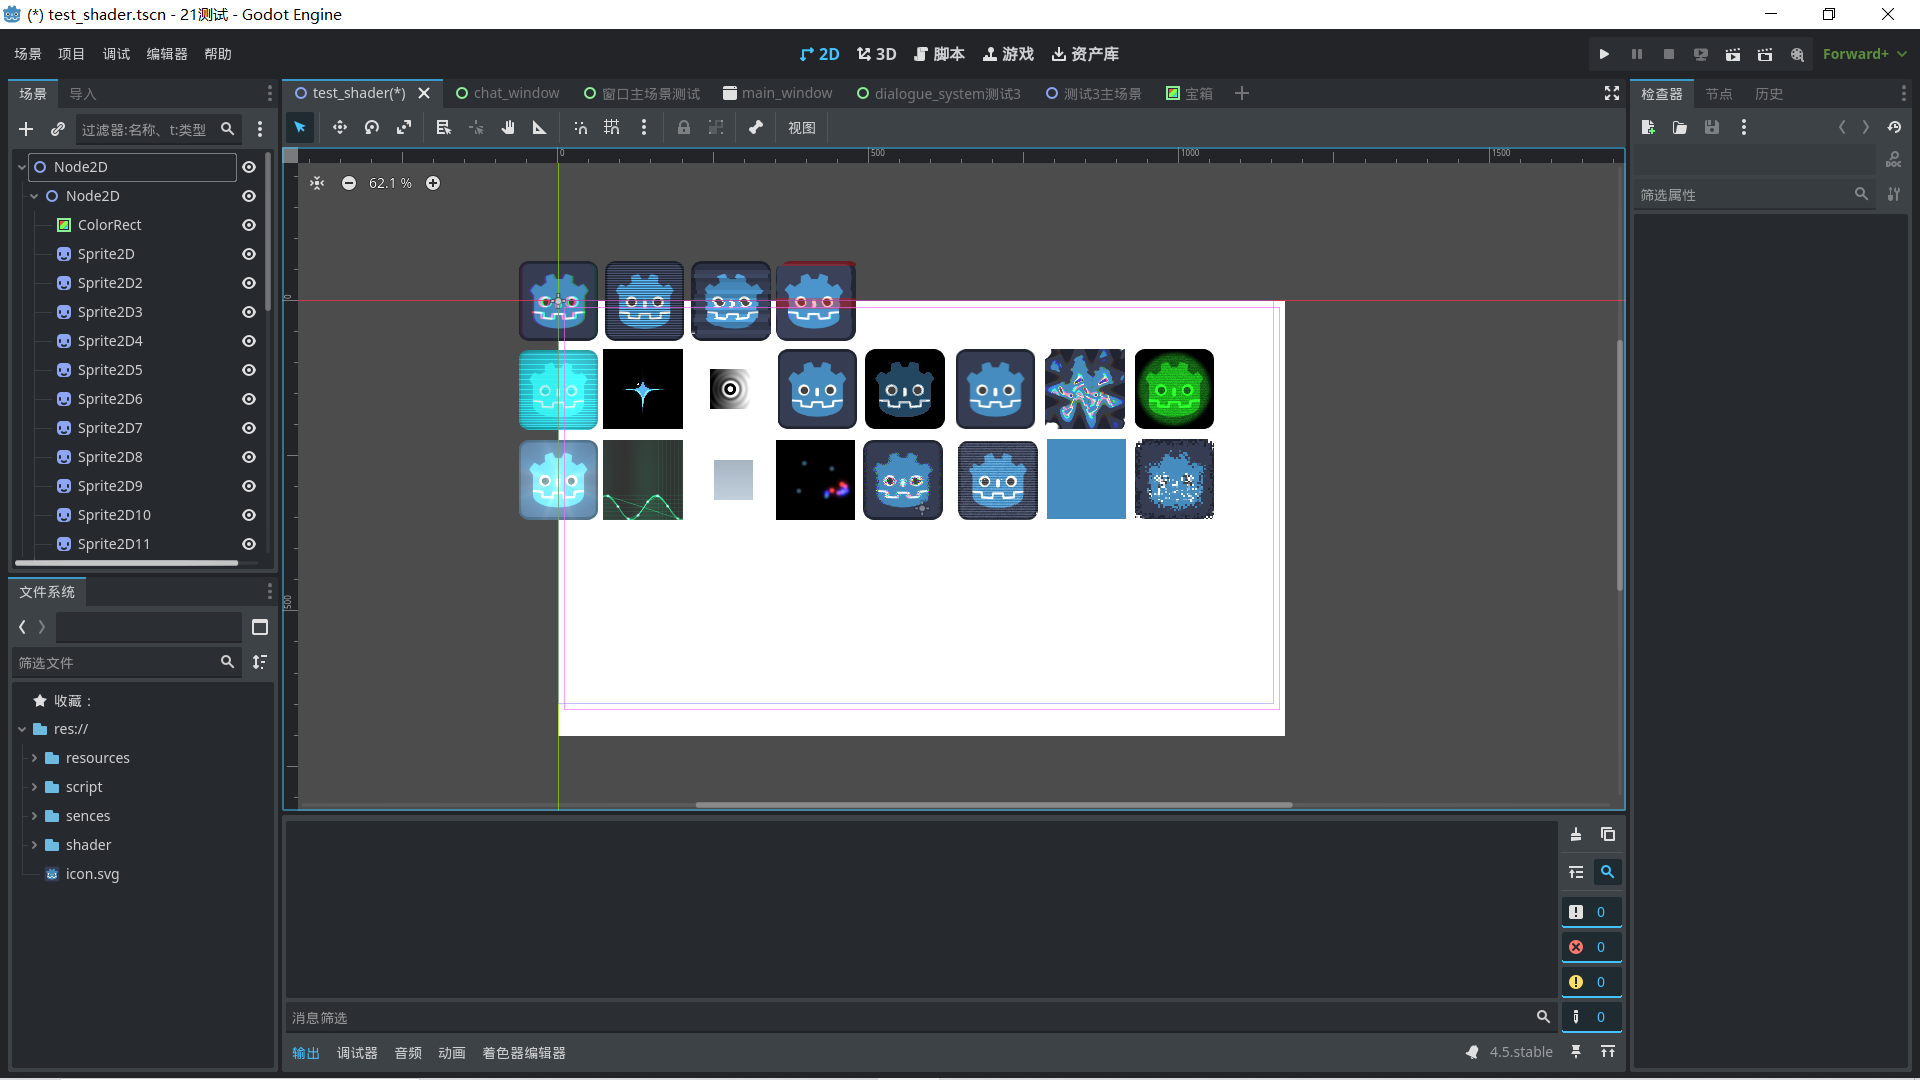Toggle visibility of Sprite2D5
The width and height of the screenshot is (1920, 1080).
point(249,370)
